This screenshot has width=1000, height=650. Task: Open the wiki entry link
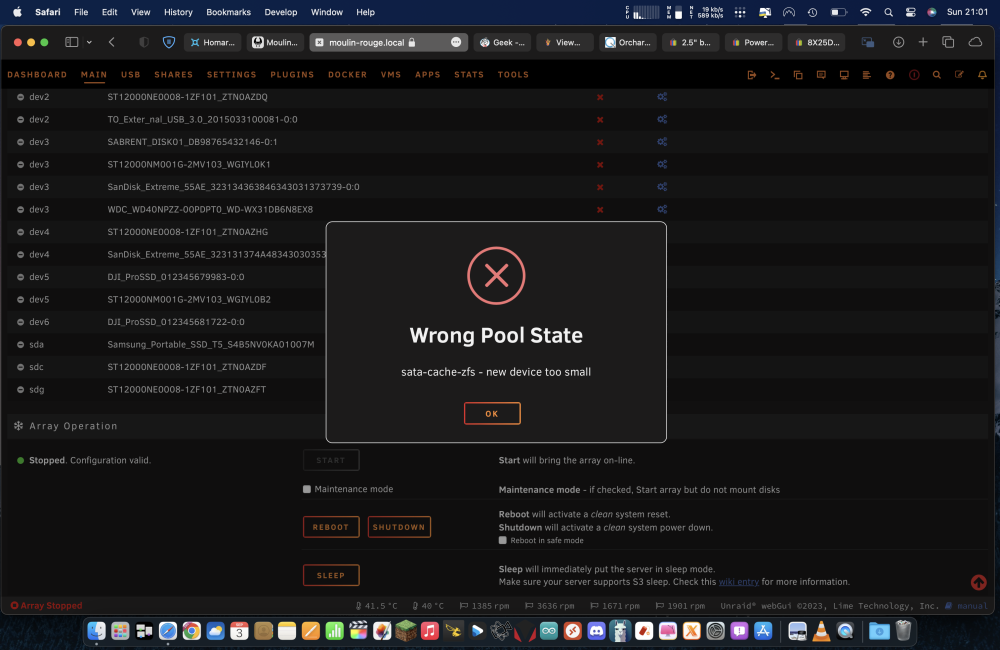pyautogui.click(x=739, y=582)
